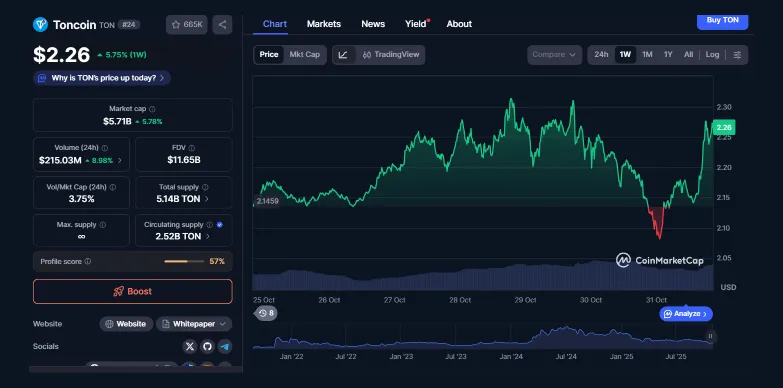The width and height of the screenshot is (783, 388).
Task: Click the Analyze button
Action: click(686, 314)
